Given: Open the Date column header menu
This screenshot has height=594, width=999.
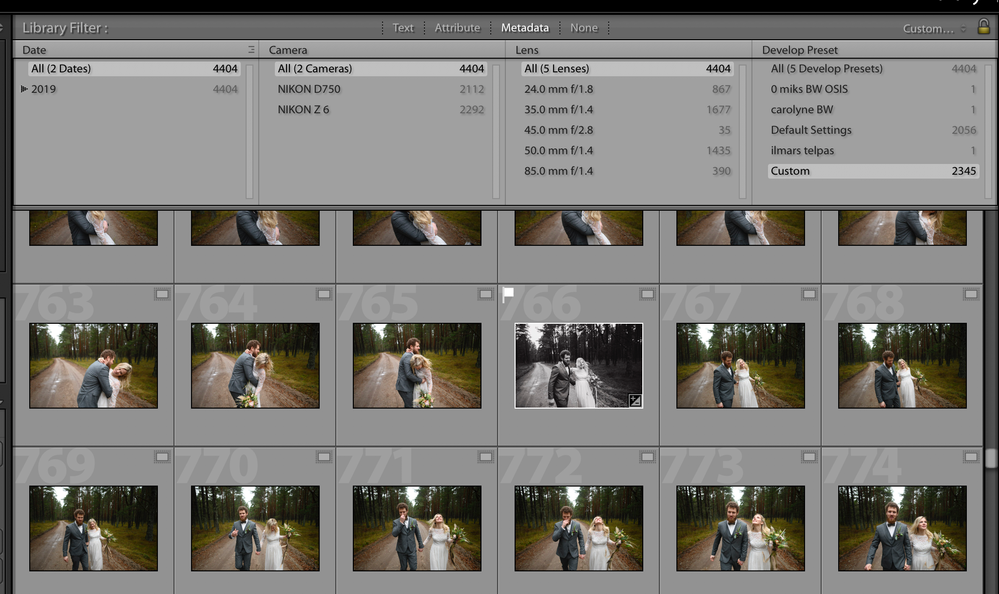Looking at the screenshot, I should coord(34,50).
